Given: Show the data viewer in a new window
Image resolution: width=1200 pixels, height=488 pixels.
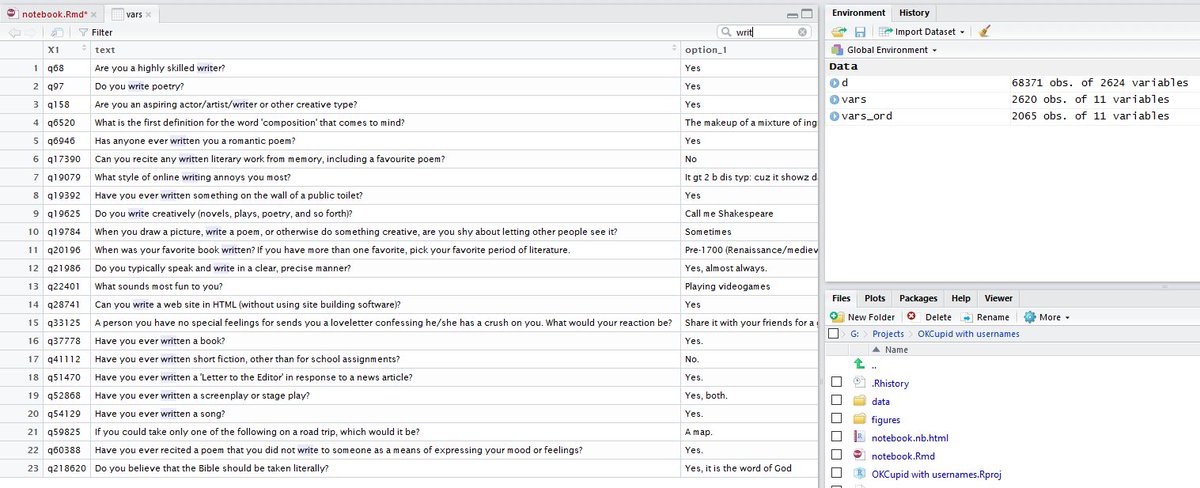Looking at the screenshot, I should point(58,32).
